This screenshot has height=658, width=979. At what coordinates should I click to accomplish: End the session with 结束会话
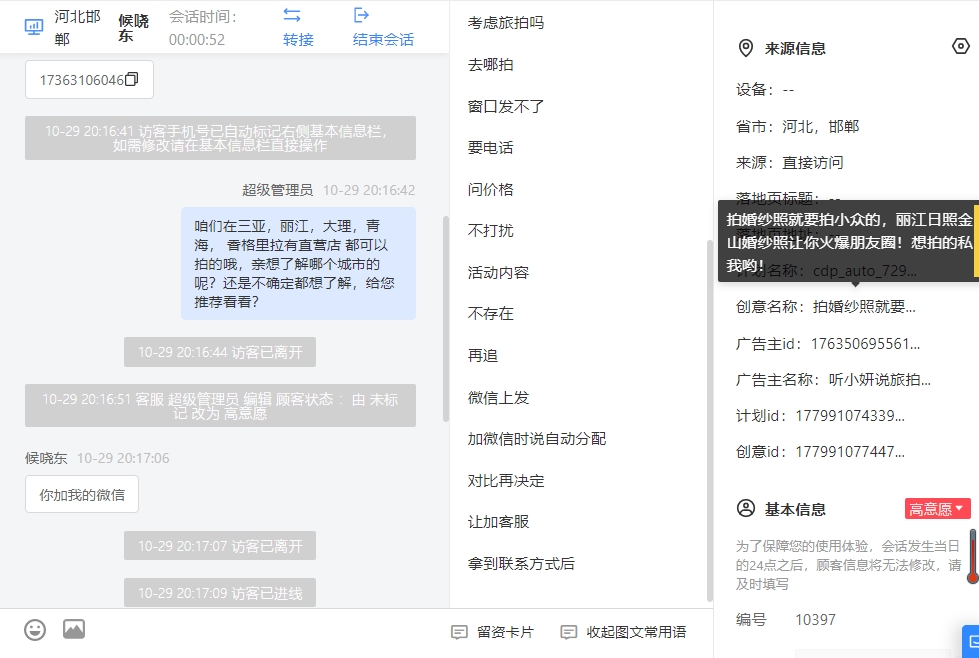pyautogui.click(x=383, y=27)
